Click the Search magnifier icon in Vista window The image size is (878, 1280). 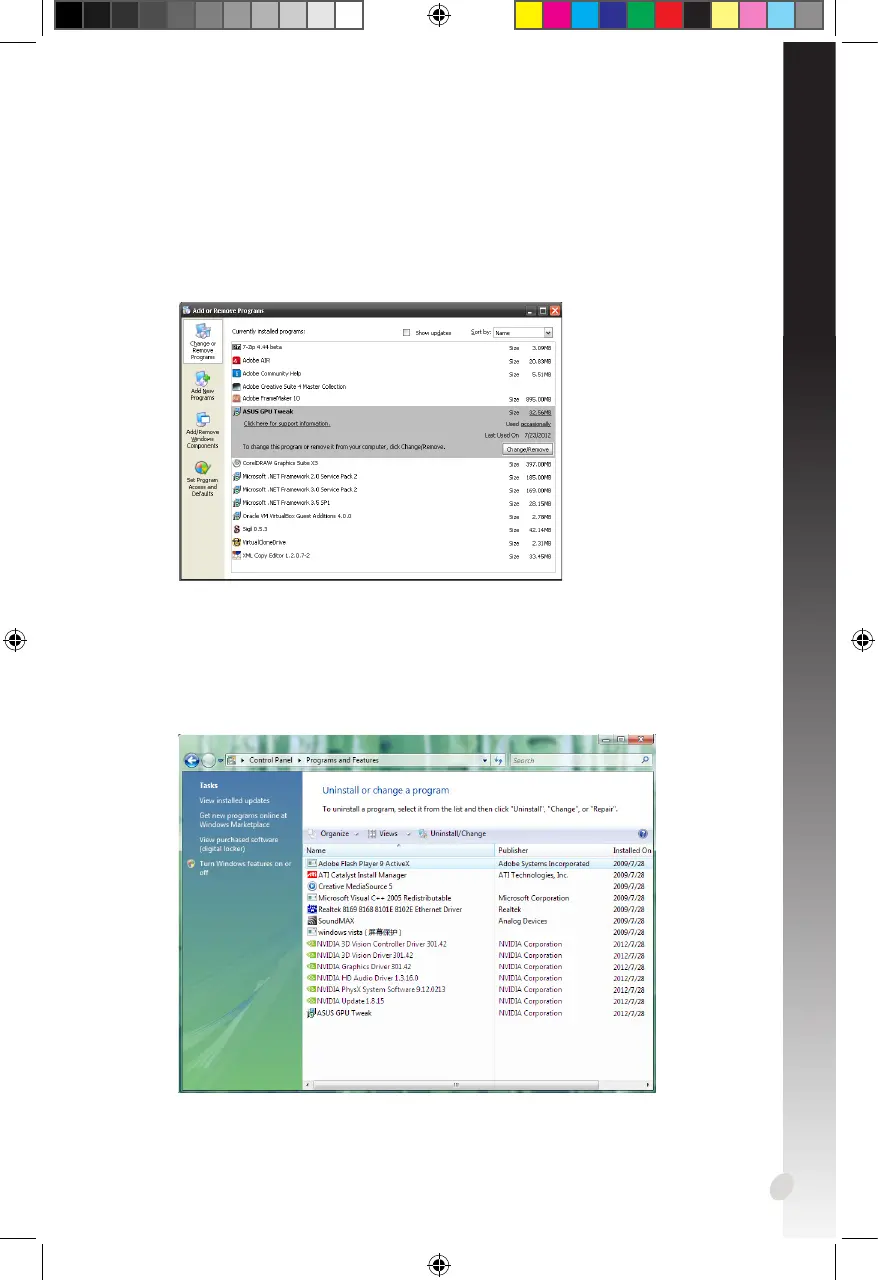(x=646, y=760)
